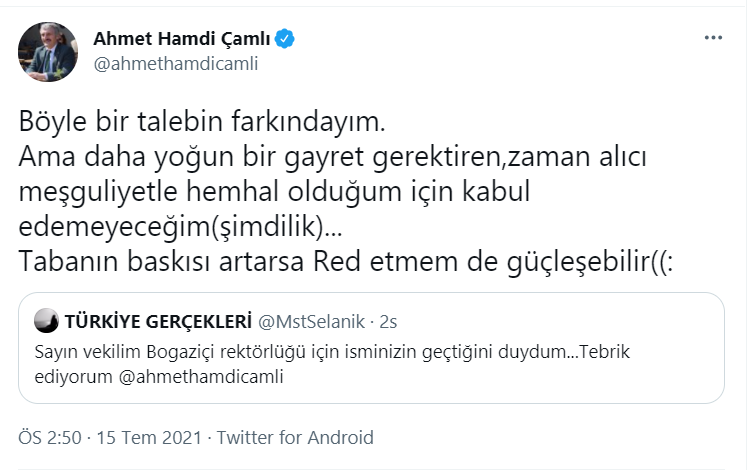Click the TÜRKİYE GERÇEKLERİ avatar in quoted tweet
Image resolution: width=747 pixels, height=470 pixels.
click(46, 321)
